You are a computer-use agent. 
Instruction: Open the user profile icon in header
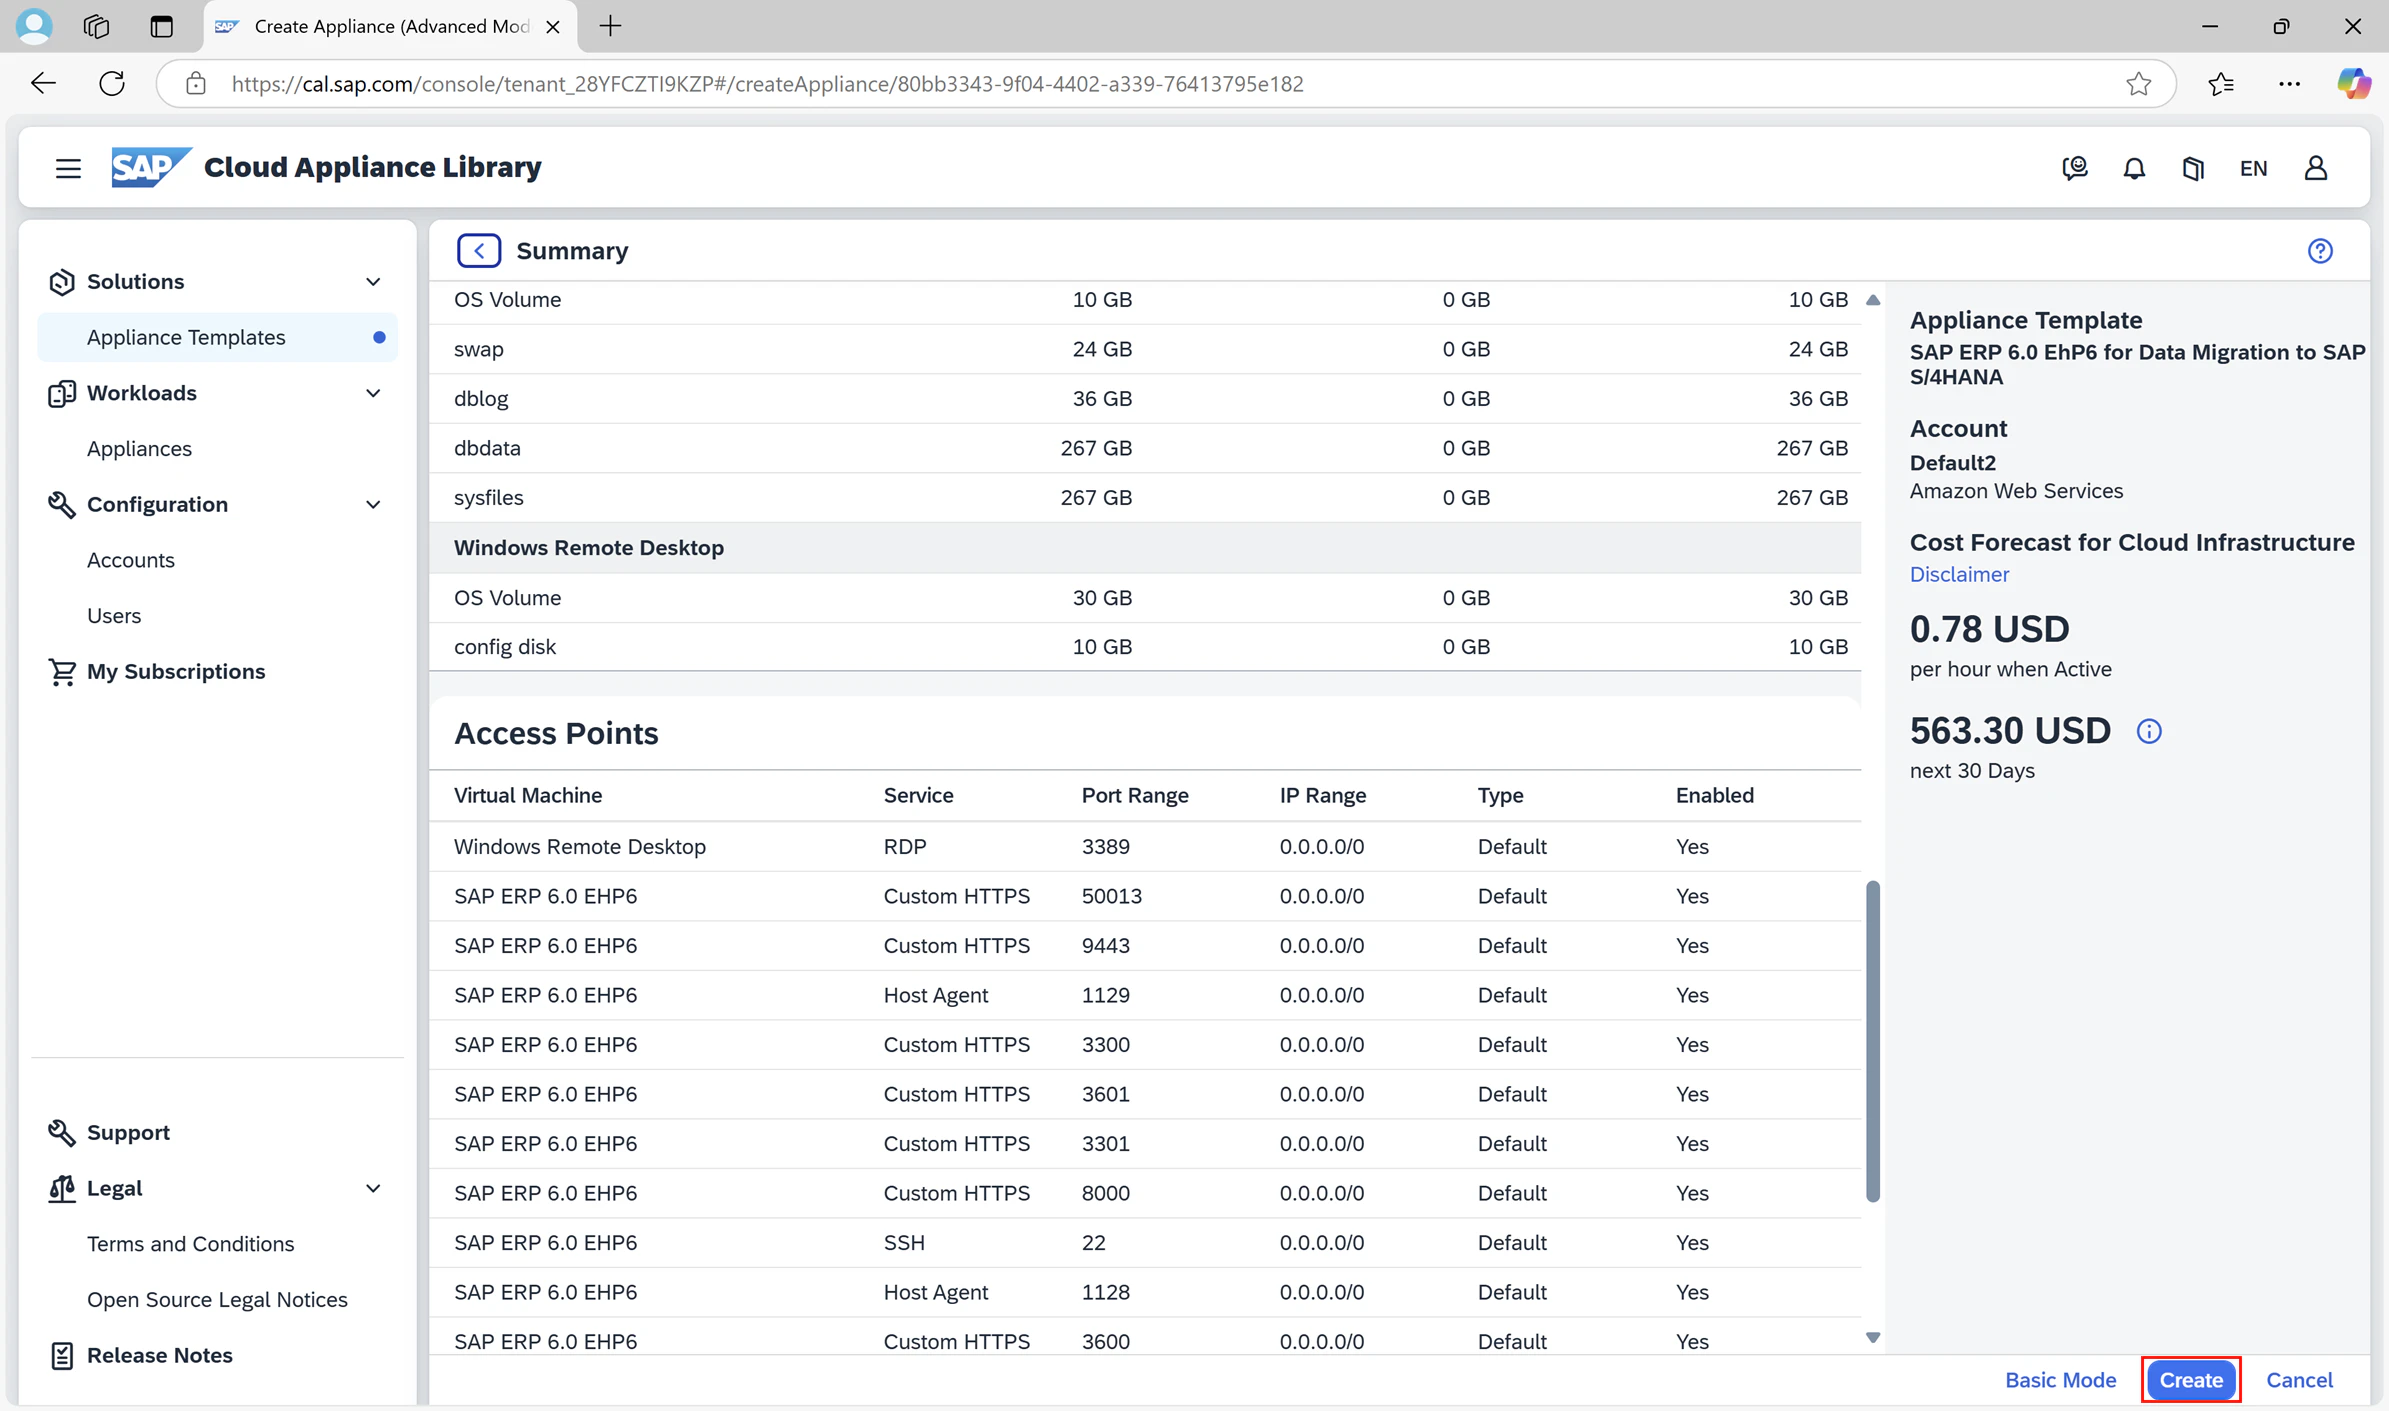[x=2316, y=168]
